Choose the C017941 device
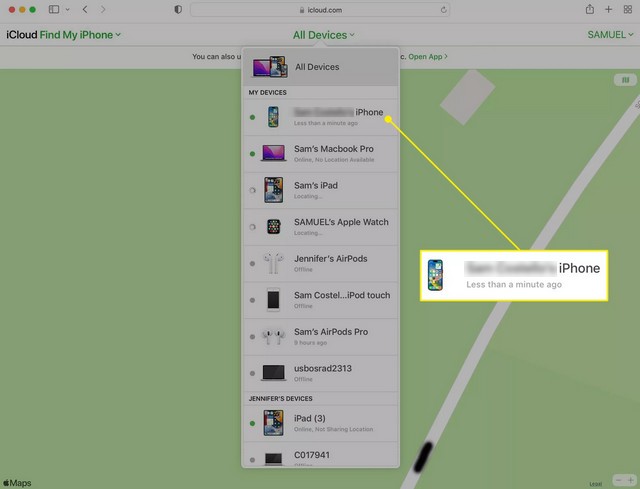 pos(321,455)
